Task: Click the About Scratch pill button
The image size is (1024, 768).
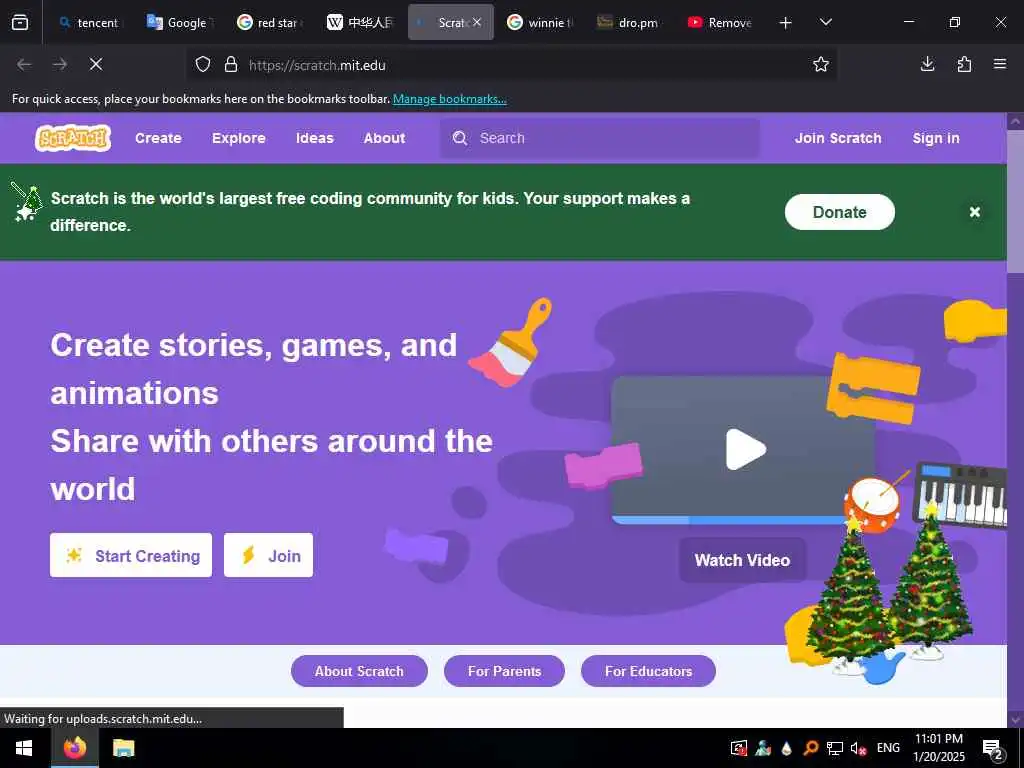Action: 359,671
